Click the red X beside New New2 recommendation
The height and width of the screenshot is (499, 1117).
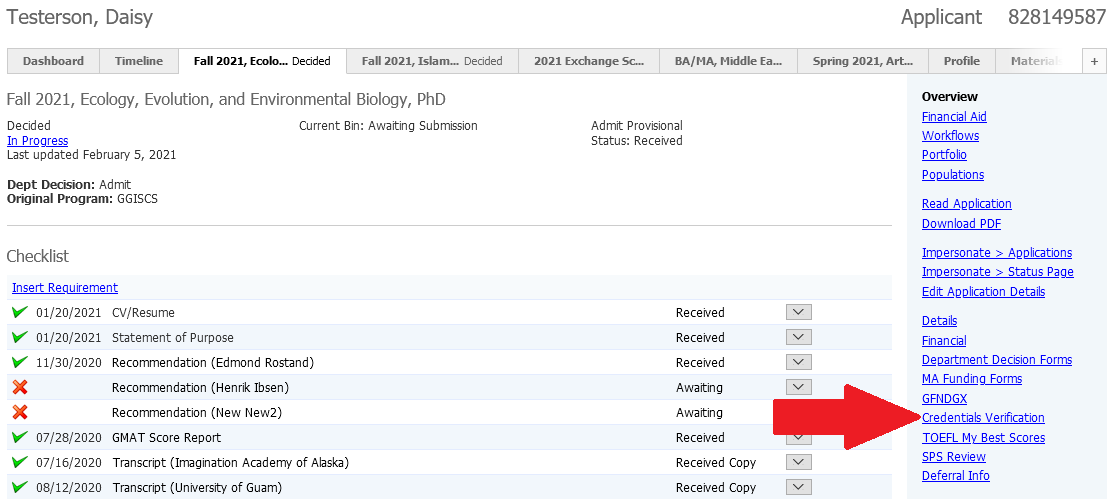[20, 412]
